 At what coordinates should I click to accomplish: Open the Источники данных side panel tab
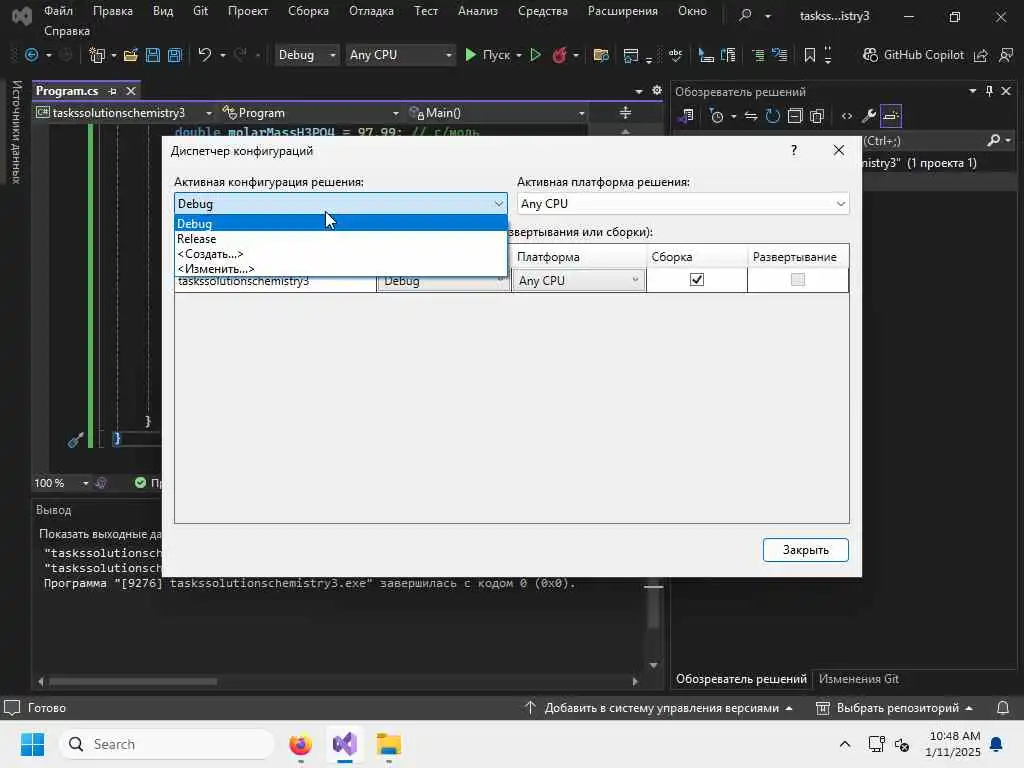point(16,133)
